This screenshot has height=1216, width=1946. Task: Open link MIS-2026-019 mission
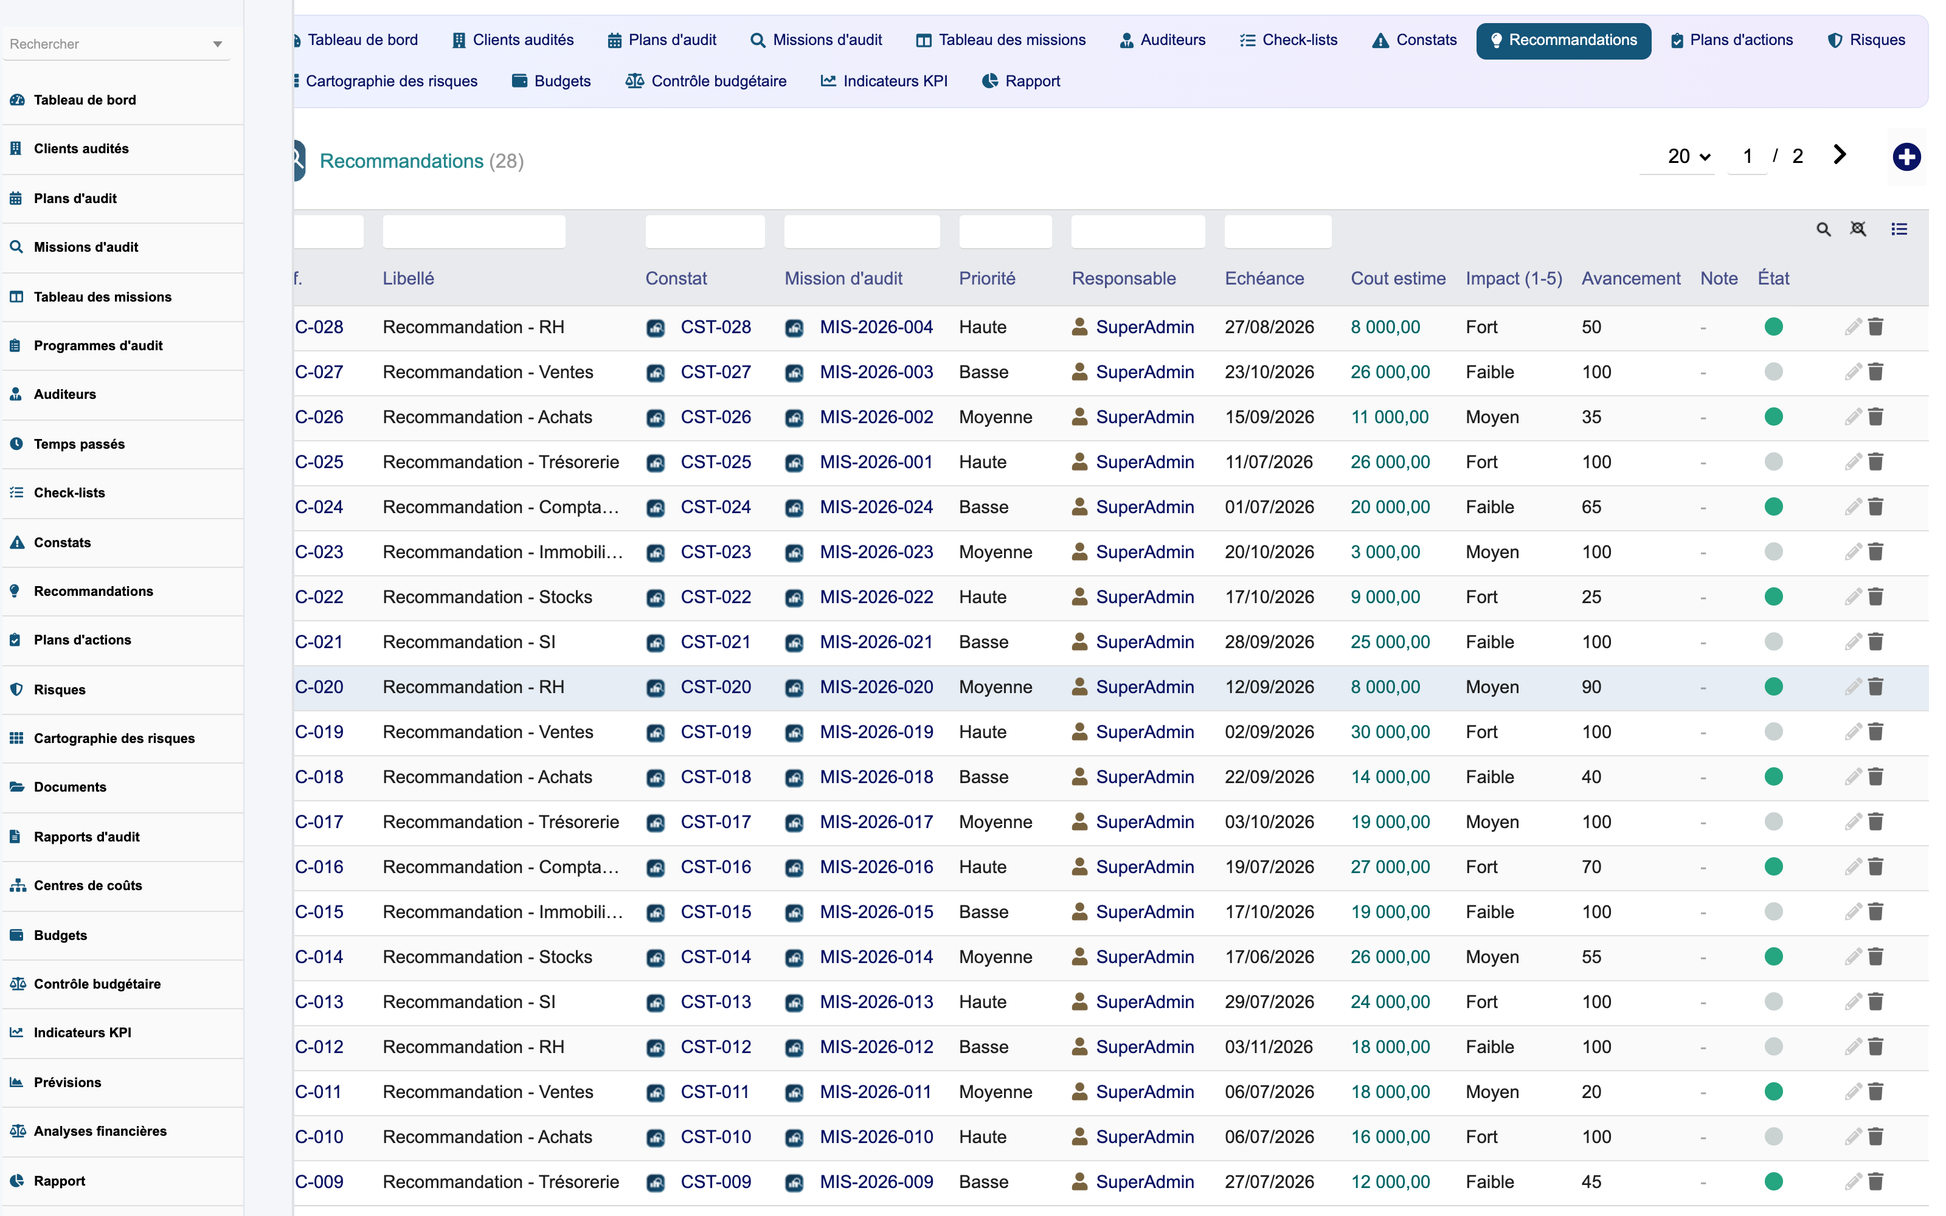[x=876, y=732]
